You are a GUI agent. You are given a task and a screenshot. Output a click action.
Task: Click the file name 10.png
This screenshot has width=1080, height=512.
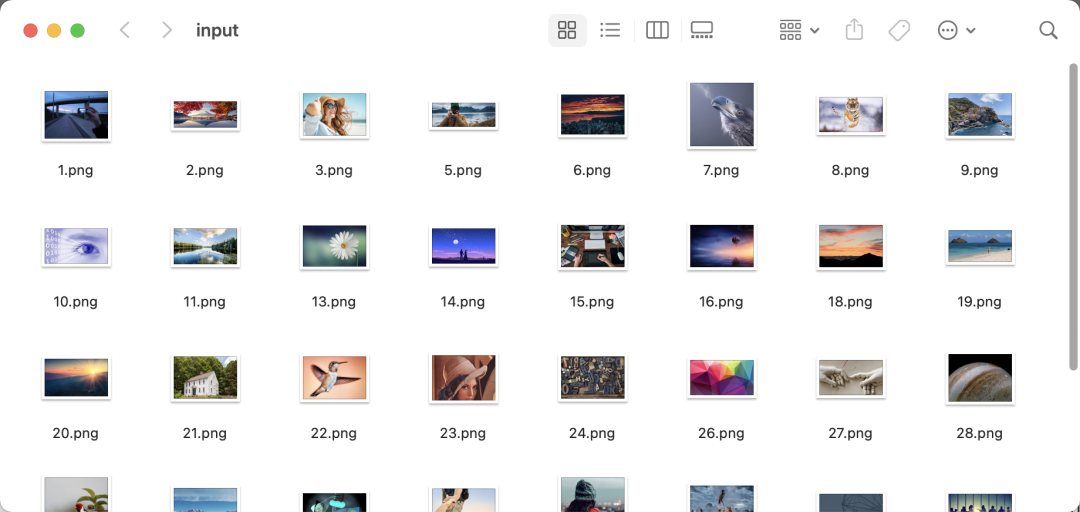(x=76, y=302)
